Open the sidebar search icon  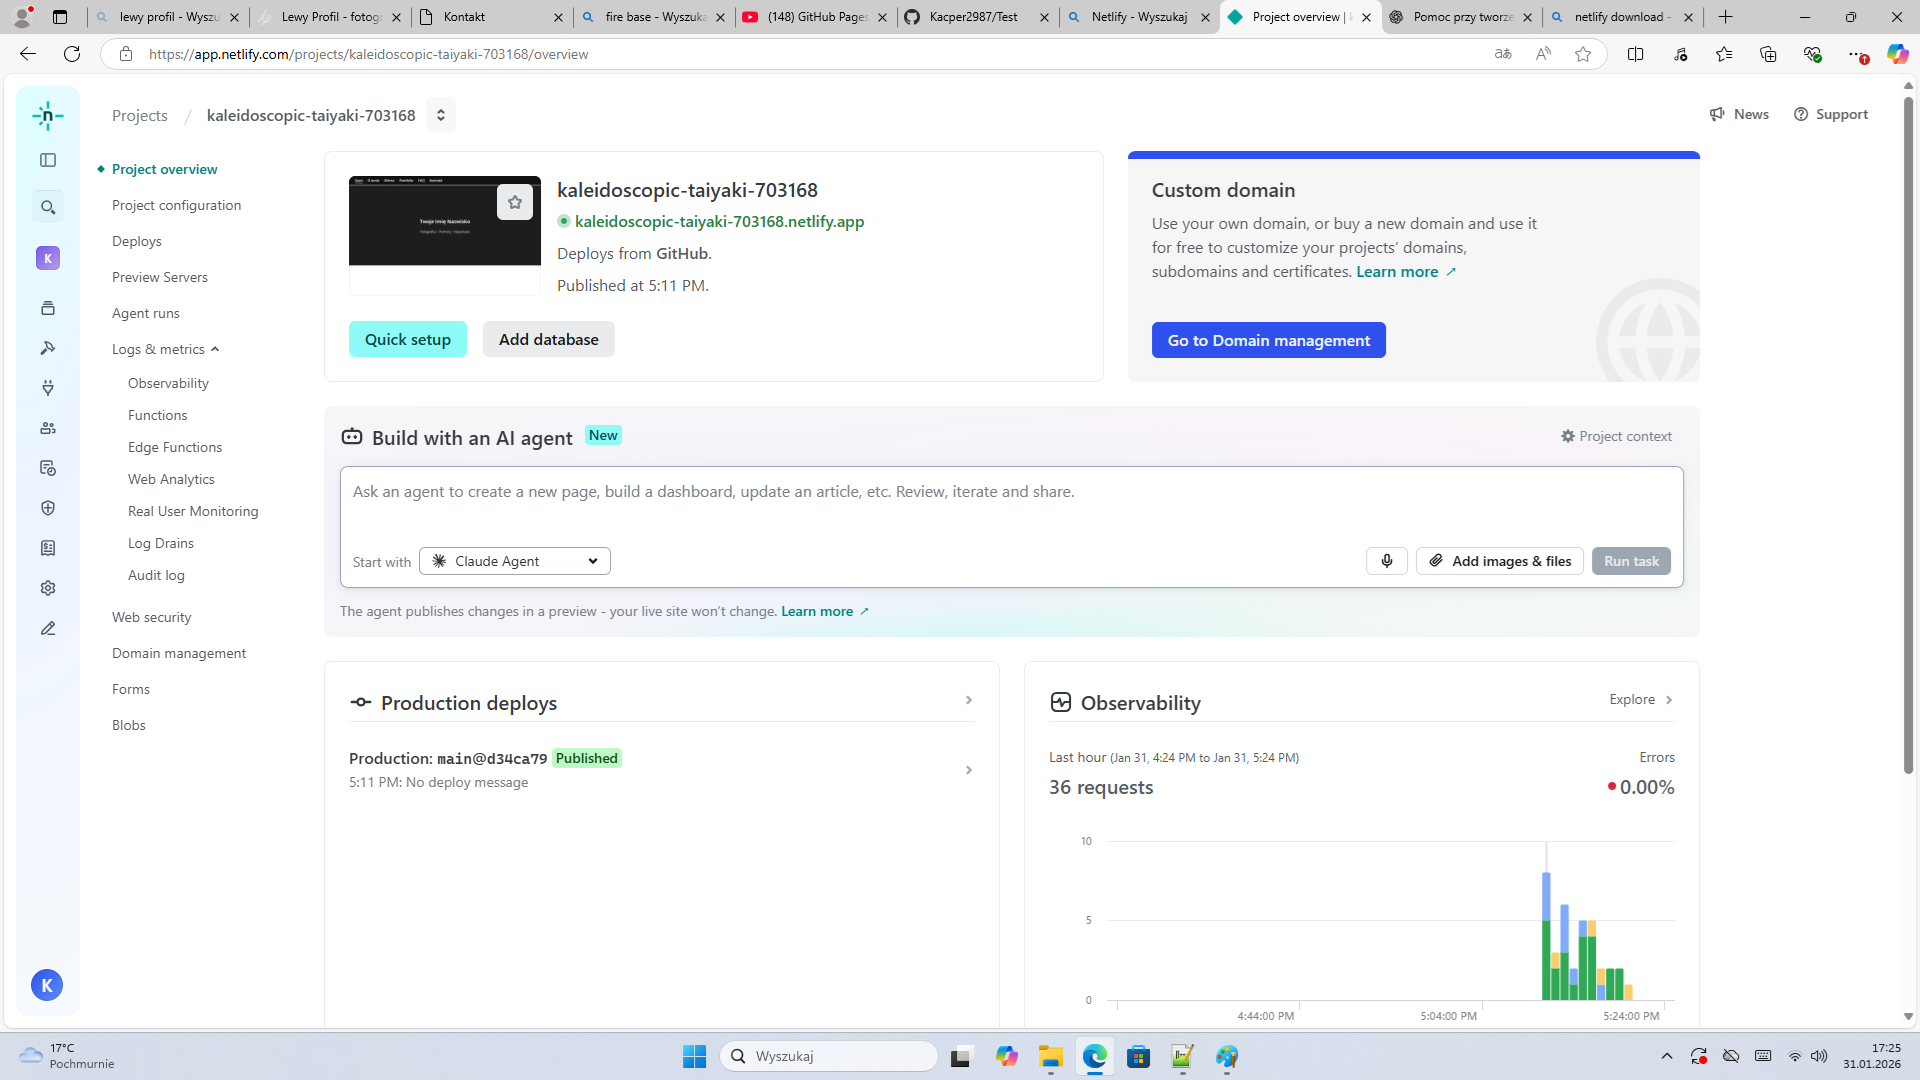tap(48, 208)
